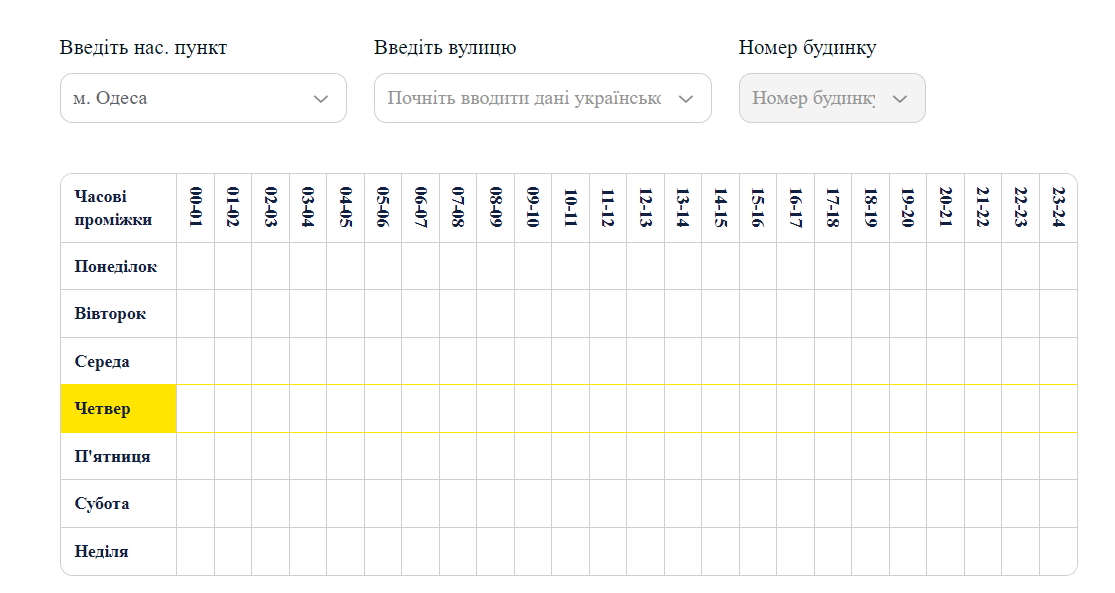Click the Номер будинку input field
The height and width of the screenshot is (593, 1115).
812,99
